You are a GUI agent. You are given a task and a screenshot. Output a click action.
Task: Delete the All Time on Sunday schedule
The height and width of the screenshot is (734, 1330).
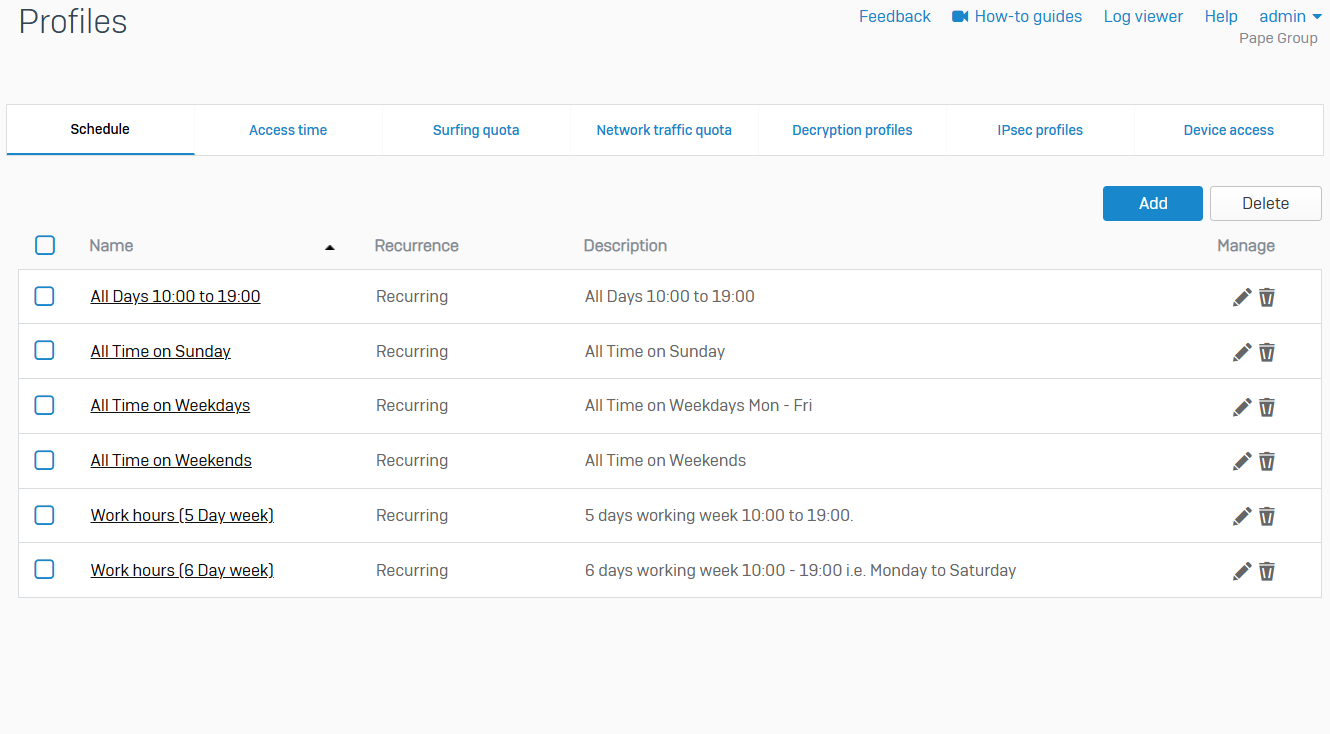click(1267, 352)
